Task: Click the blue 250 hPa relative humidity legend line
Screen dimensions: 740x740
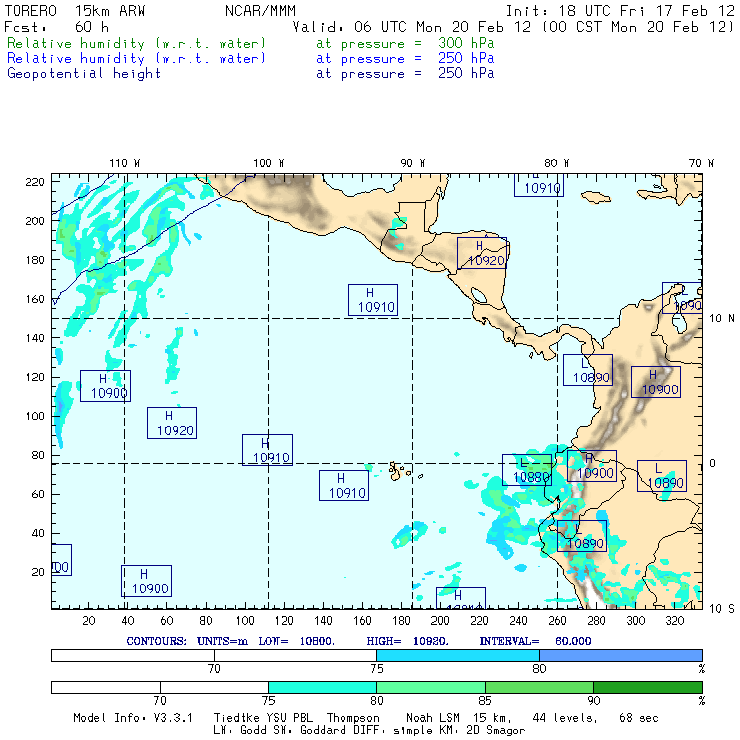Action: [x=137, y=59]
